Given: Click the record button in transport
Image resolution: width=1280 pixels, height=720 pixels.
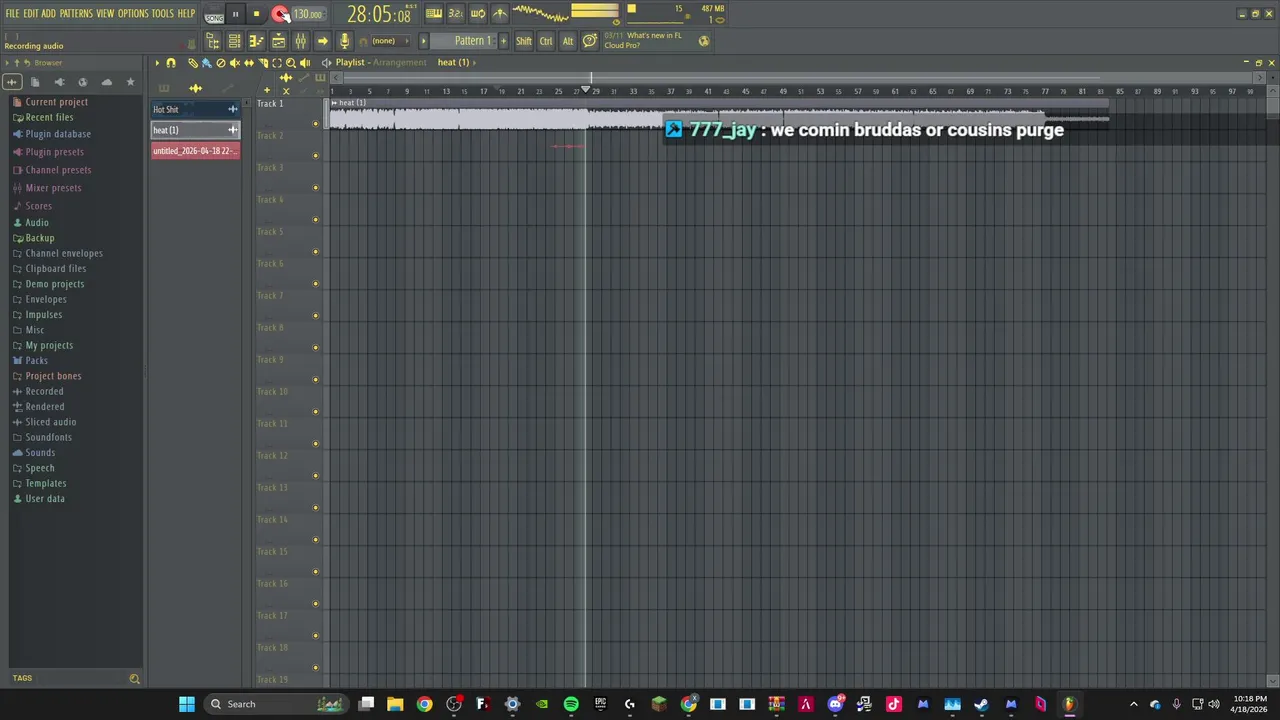Looking at the screenshot, I should 281,14.
